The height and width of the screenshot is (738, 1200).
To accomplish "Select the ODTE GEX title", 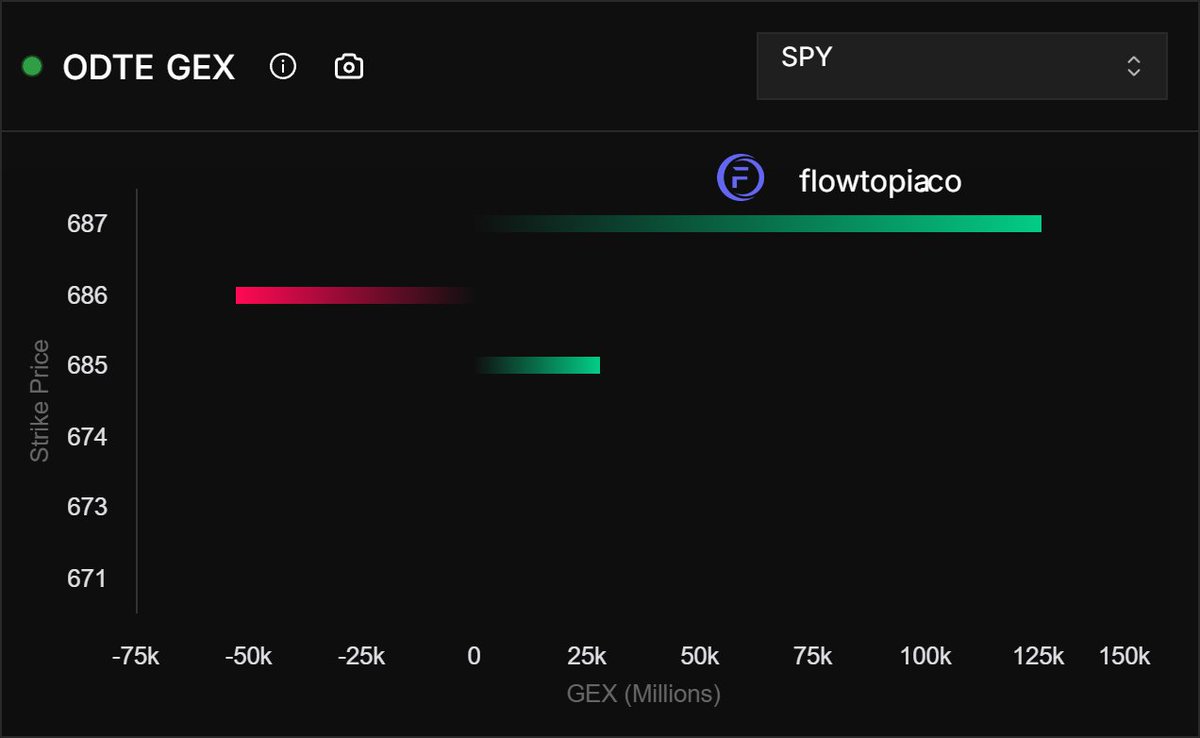I will point(148,67).
